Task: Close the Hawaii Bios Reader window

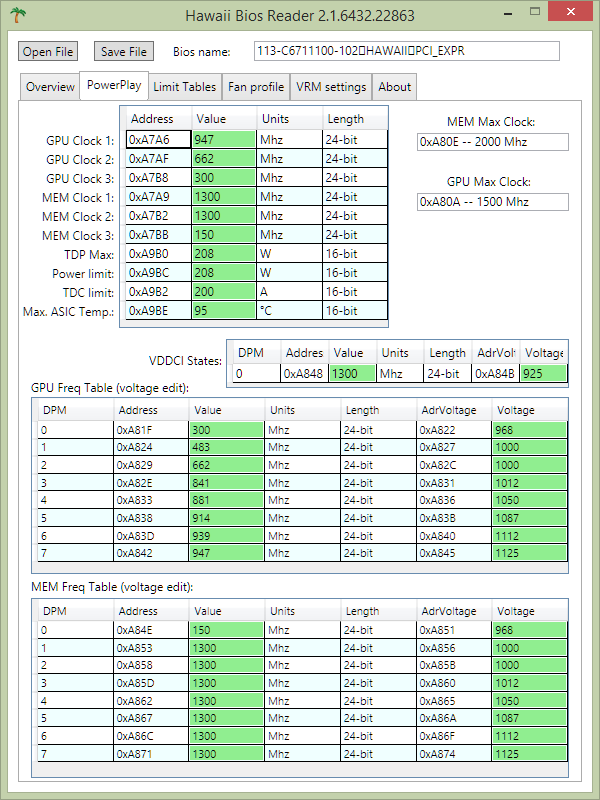Action: coord(570,11)
